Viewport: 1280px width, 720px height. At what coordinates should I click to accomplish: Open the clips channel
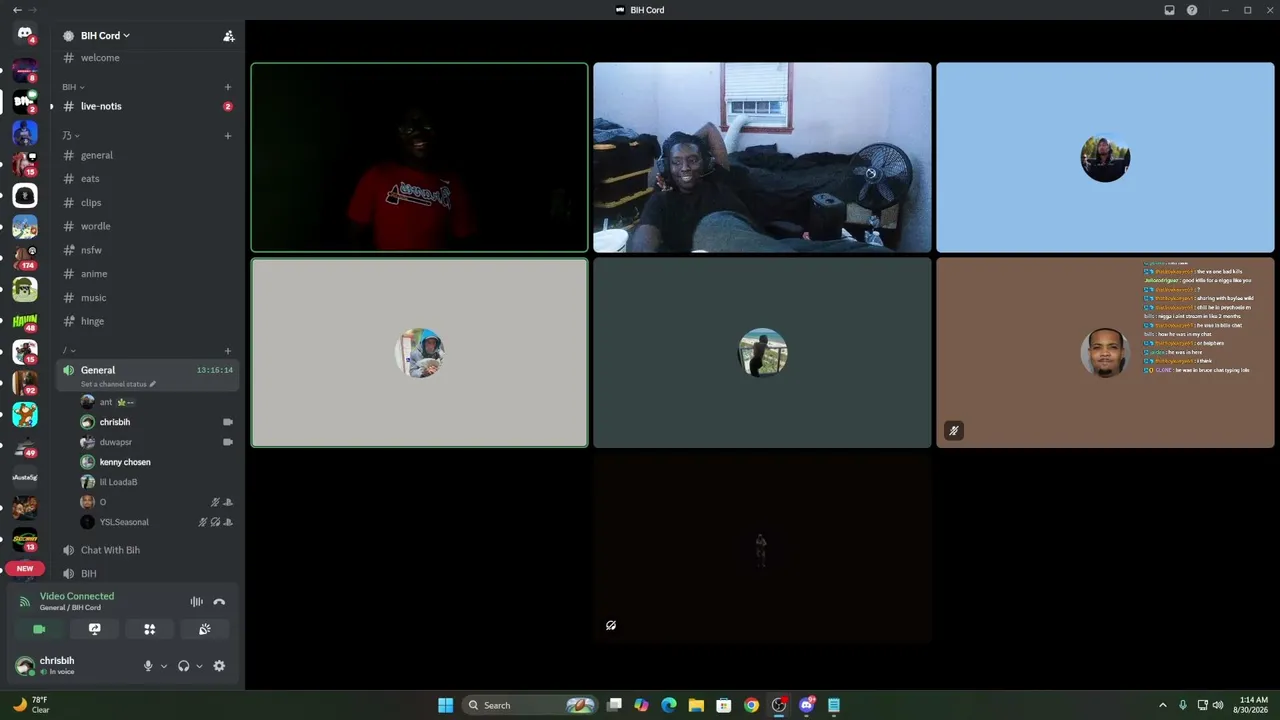coord(147,203)
